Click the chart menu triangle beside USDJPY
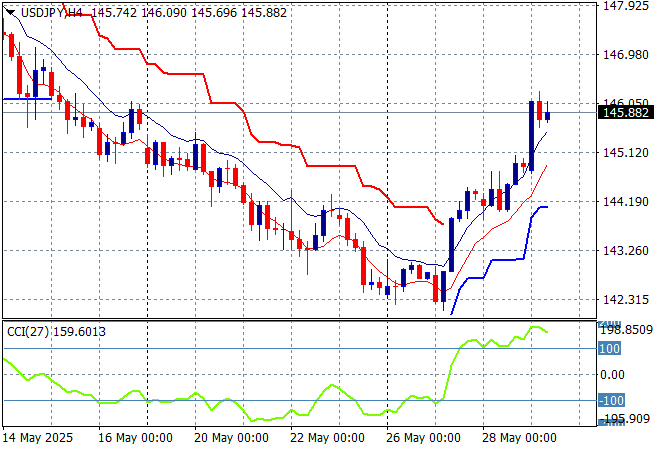660x450 pixels. tap(10, 13)
